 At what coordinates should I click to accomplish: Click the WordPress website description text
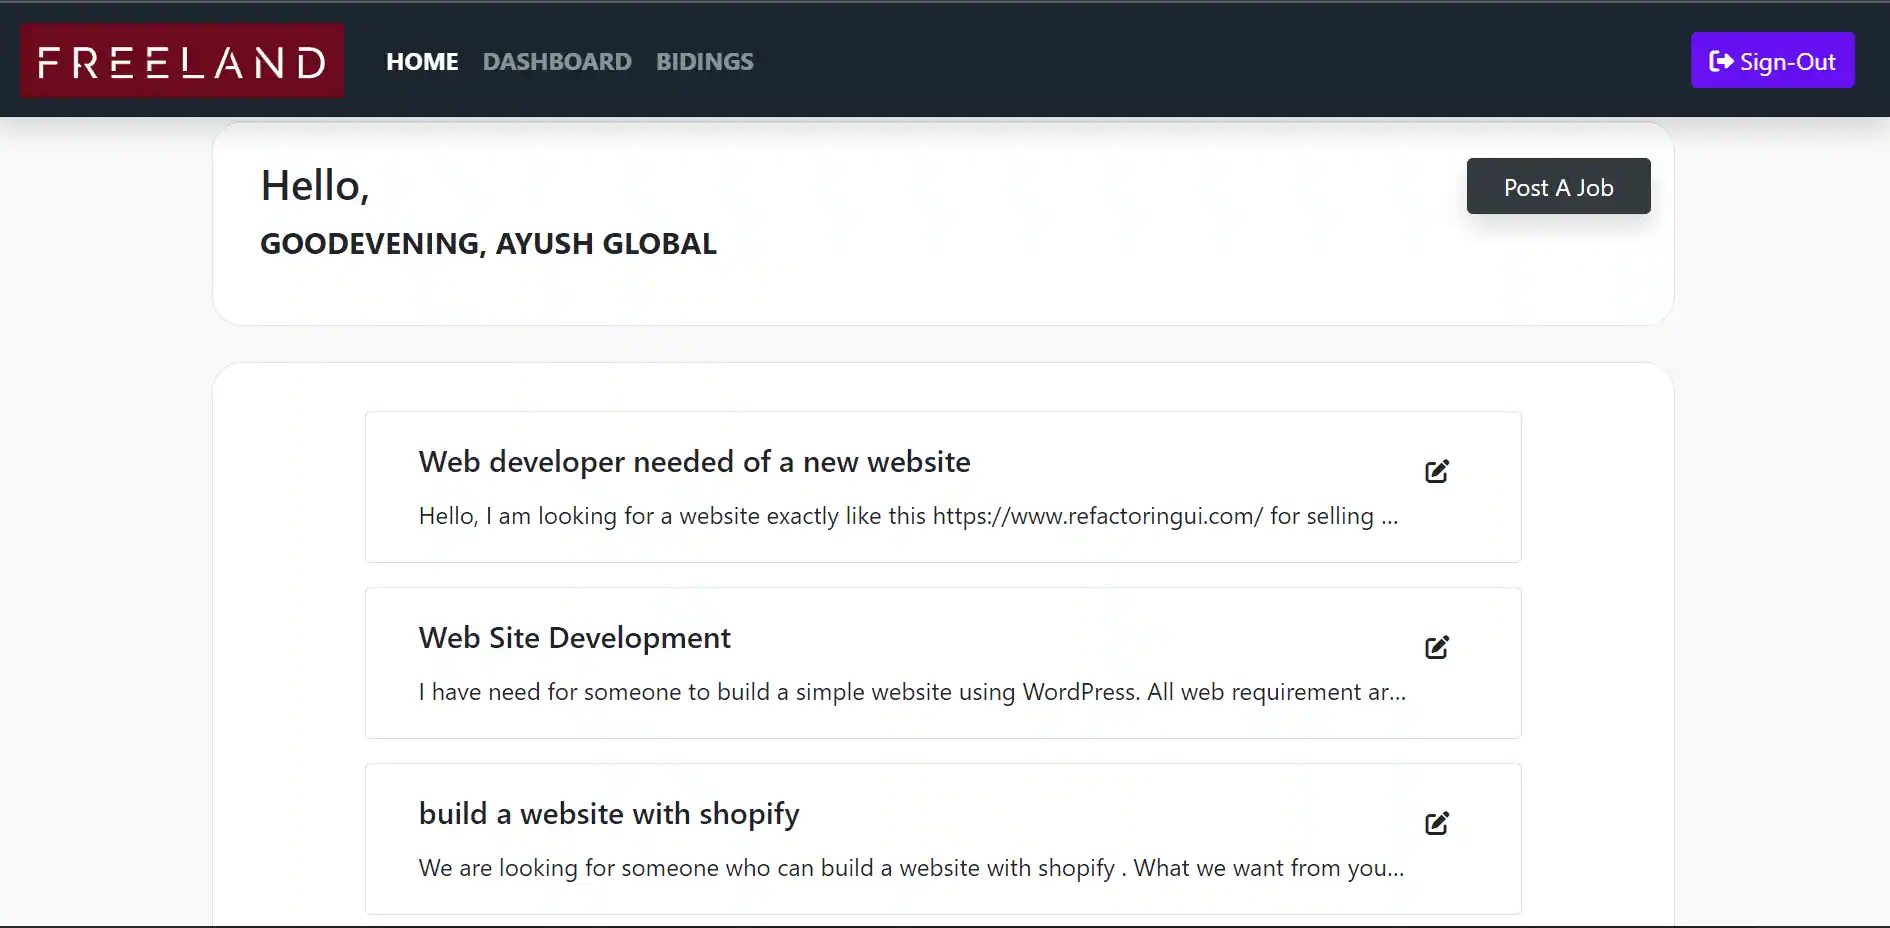911,692
